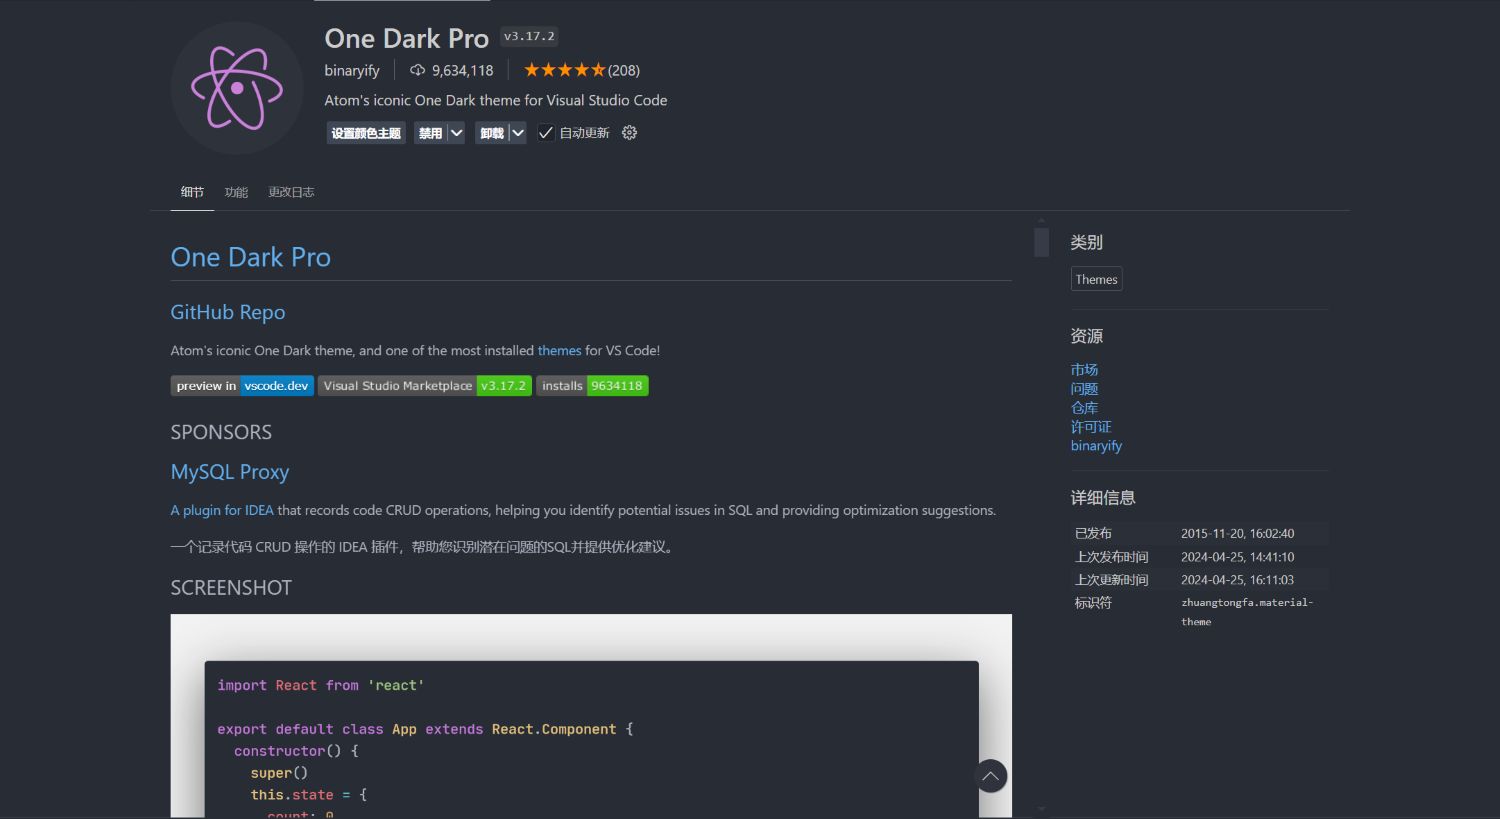1500x819 pixels.
Task: Click the themes hyperlink in description
Action: pos(559,350)
